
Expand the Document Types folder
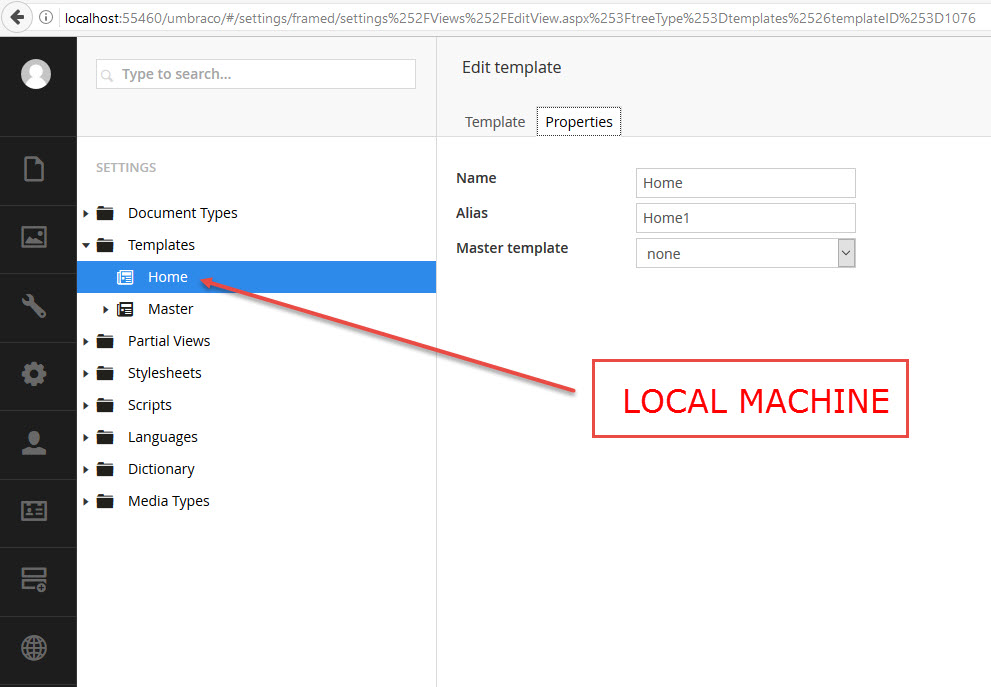click(x=86, y=213)
